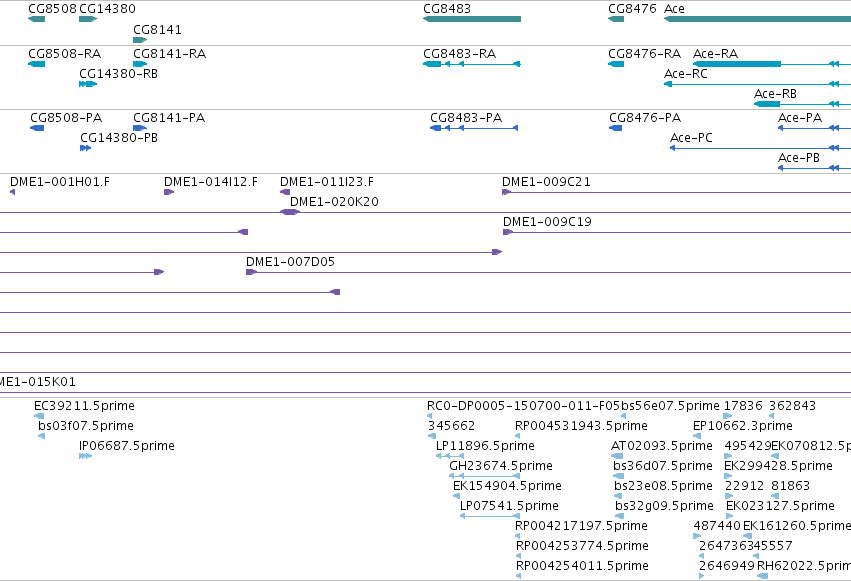Select the IP06687.5prime EST arrows
The width and height of the screenshot is (851, 581).
pyautogui.click(x=86, y=456)
